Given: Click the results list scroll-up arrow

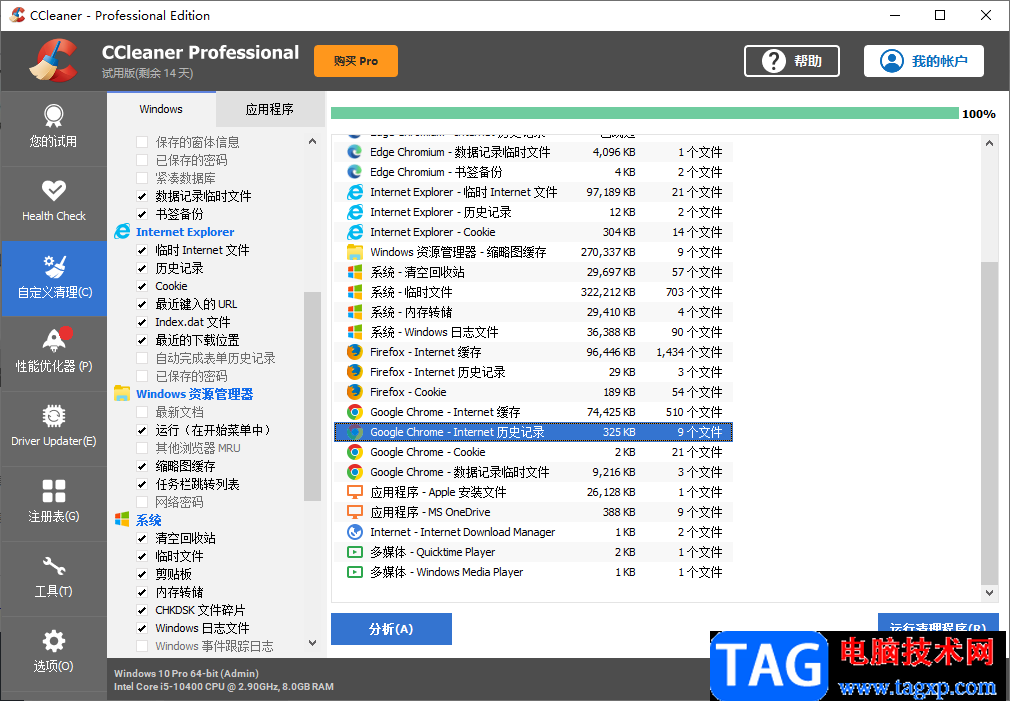Looking at the screenshot, I should [x=989, y=143].
